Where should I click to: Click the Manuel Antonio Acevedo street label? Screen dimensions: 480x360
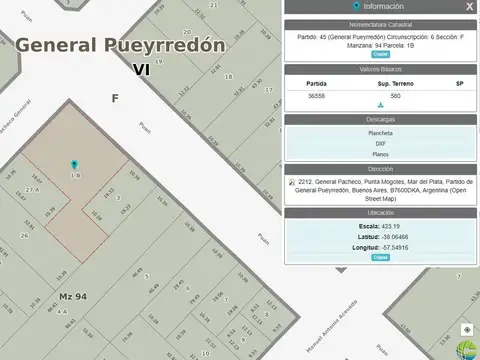click(x=332, y=326)
